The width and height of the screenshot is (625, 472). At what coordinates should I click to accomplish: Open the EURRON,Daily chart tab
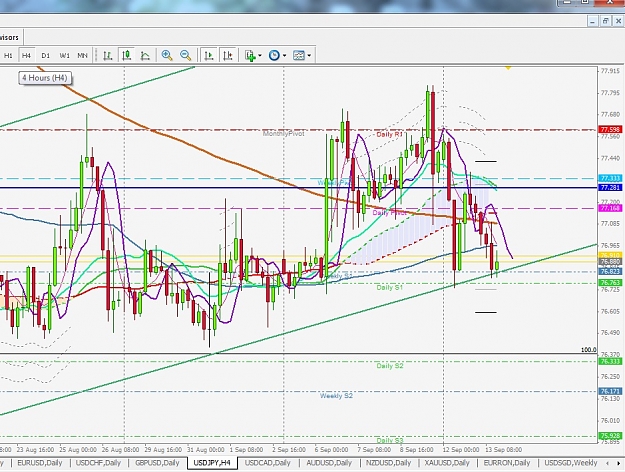(507, 463)
